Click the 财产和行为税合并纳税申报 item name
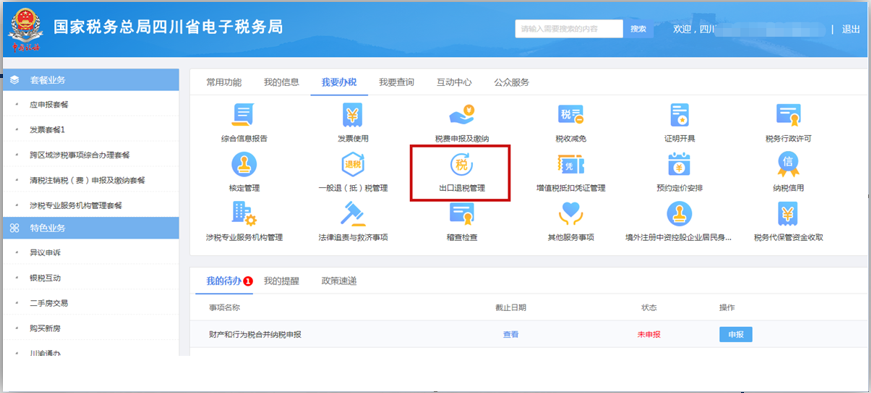 coord(256,335)
